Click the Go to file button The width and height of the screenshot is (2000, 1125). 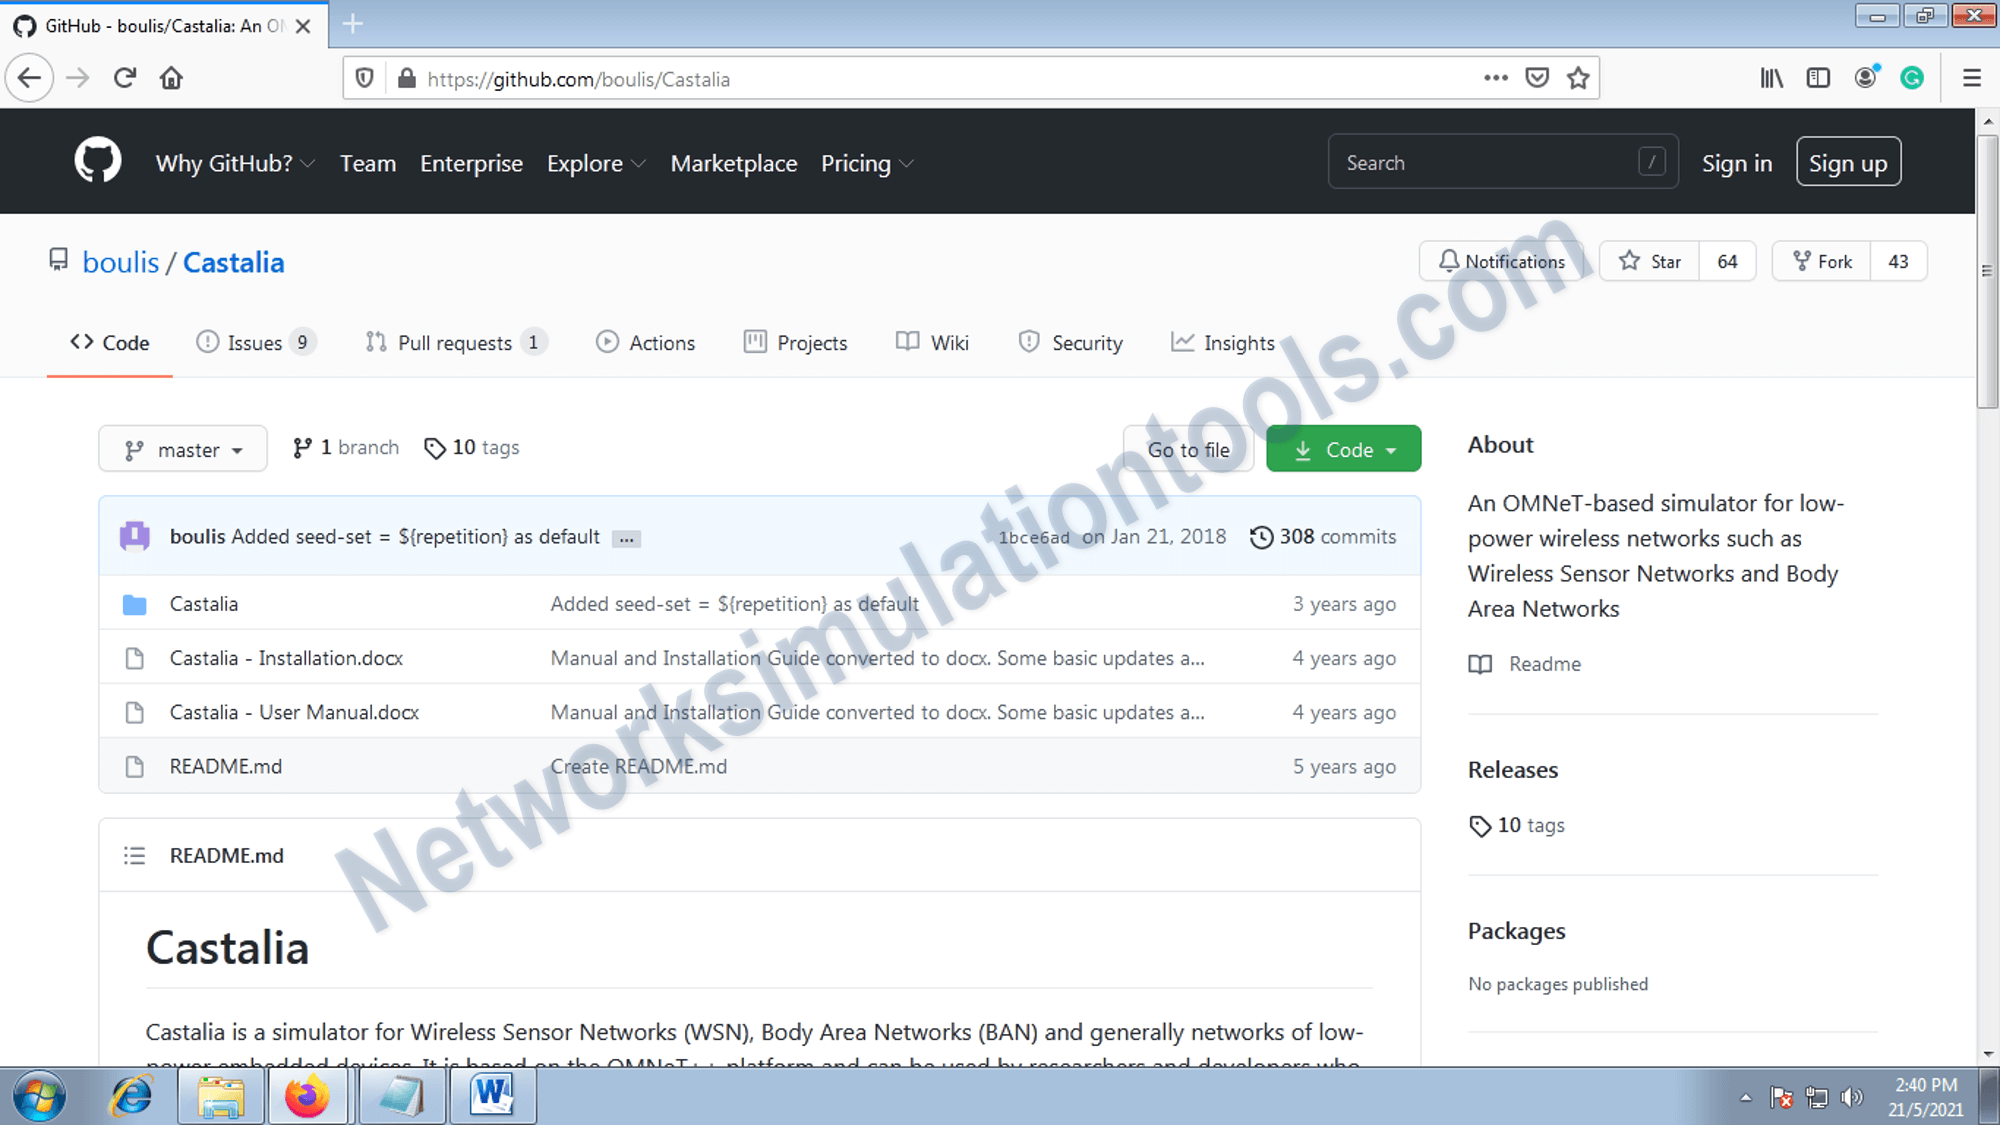1188,449
